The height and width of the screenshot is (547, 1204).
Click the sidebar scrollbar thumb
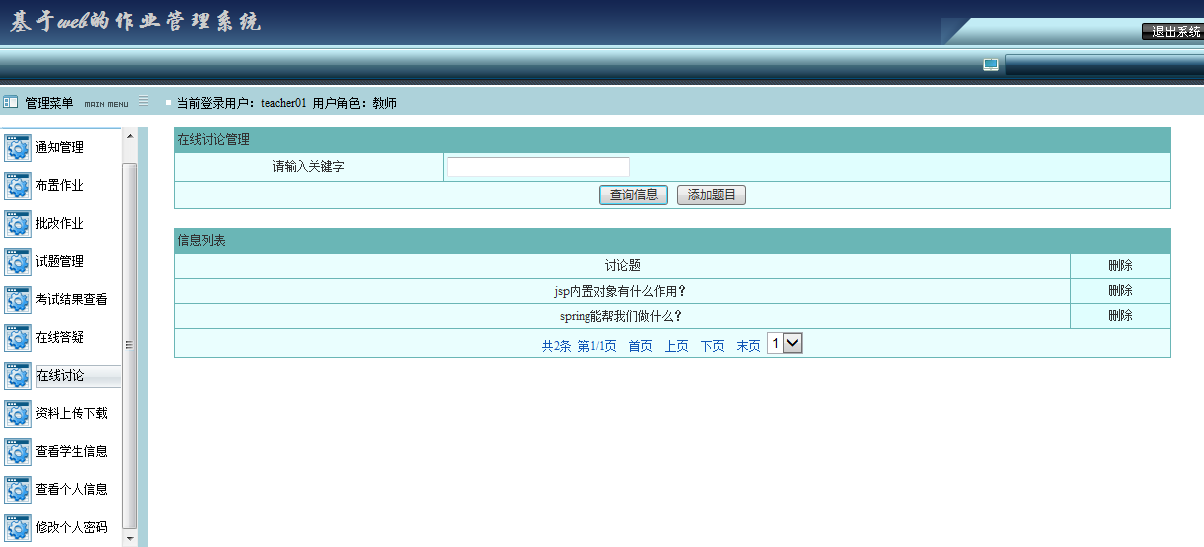pyautogui.click(x=129, y=345)
